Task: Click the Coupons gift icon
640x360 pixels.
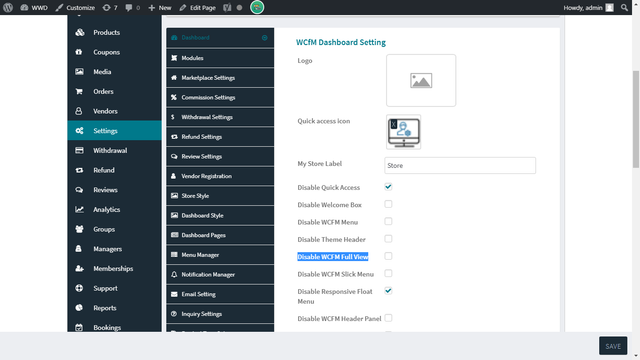Action: point(79,52)
